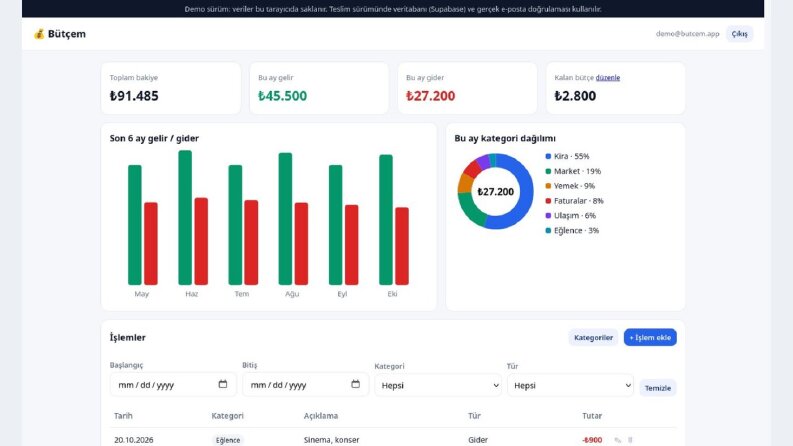Click the Bu ay kategori dağılımı heading
Viewport: 793px width, 446px height.
(x=505, y=139)
